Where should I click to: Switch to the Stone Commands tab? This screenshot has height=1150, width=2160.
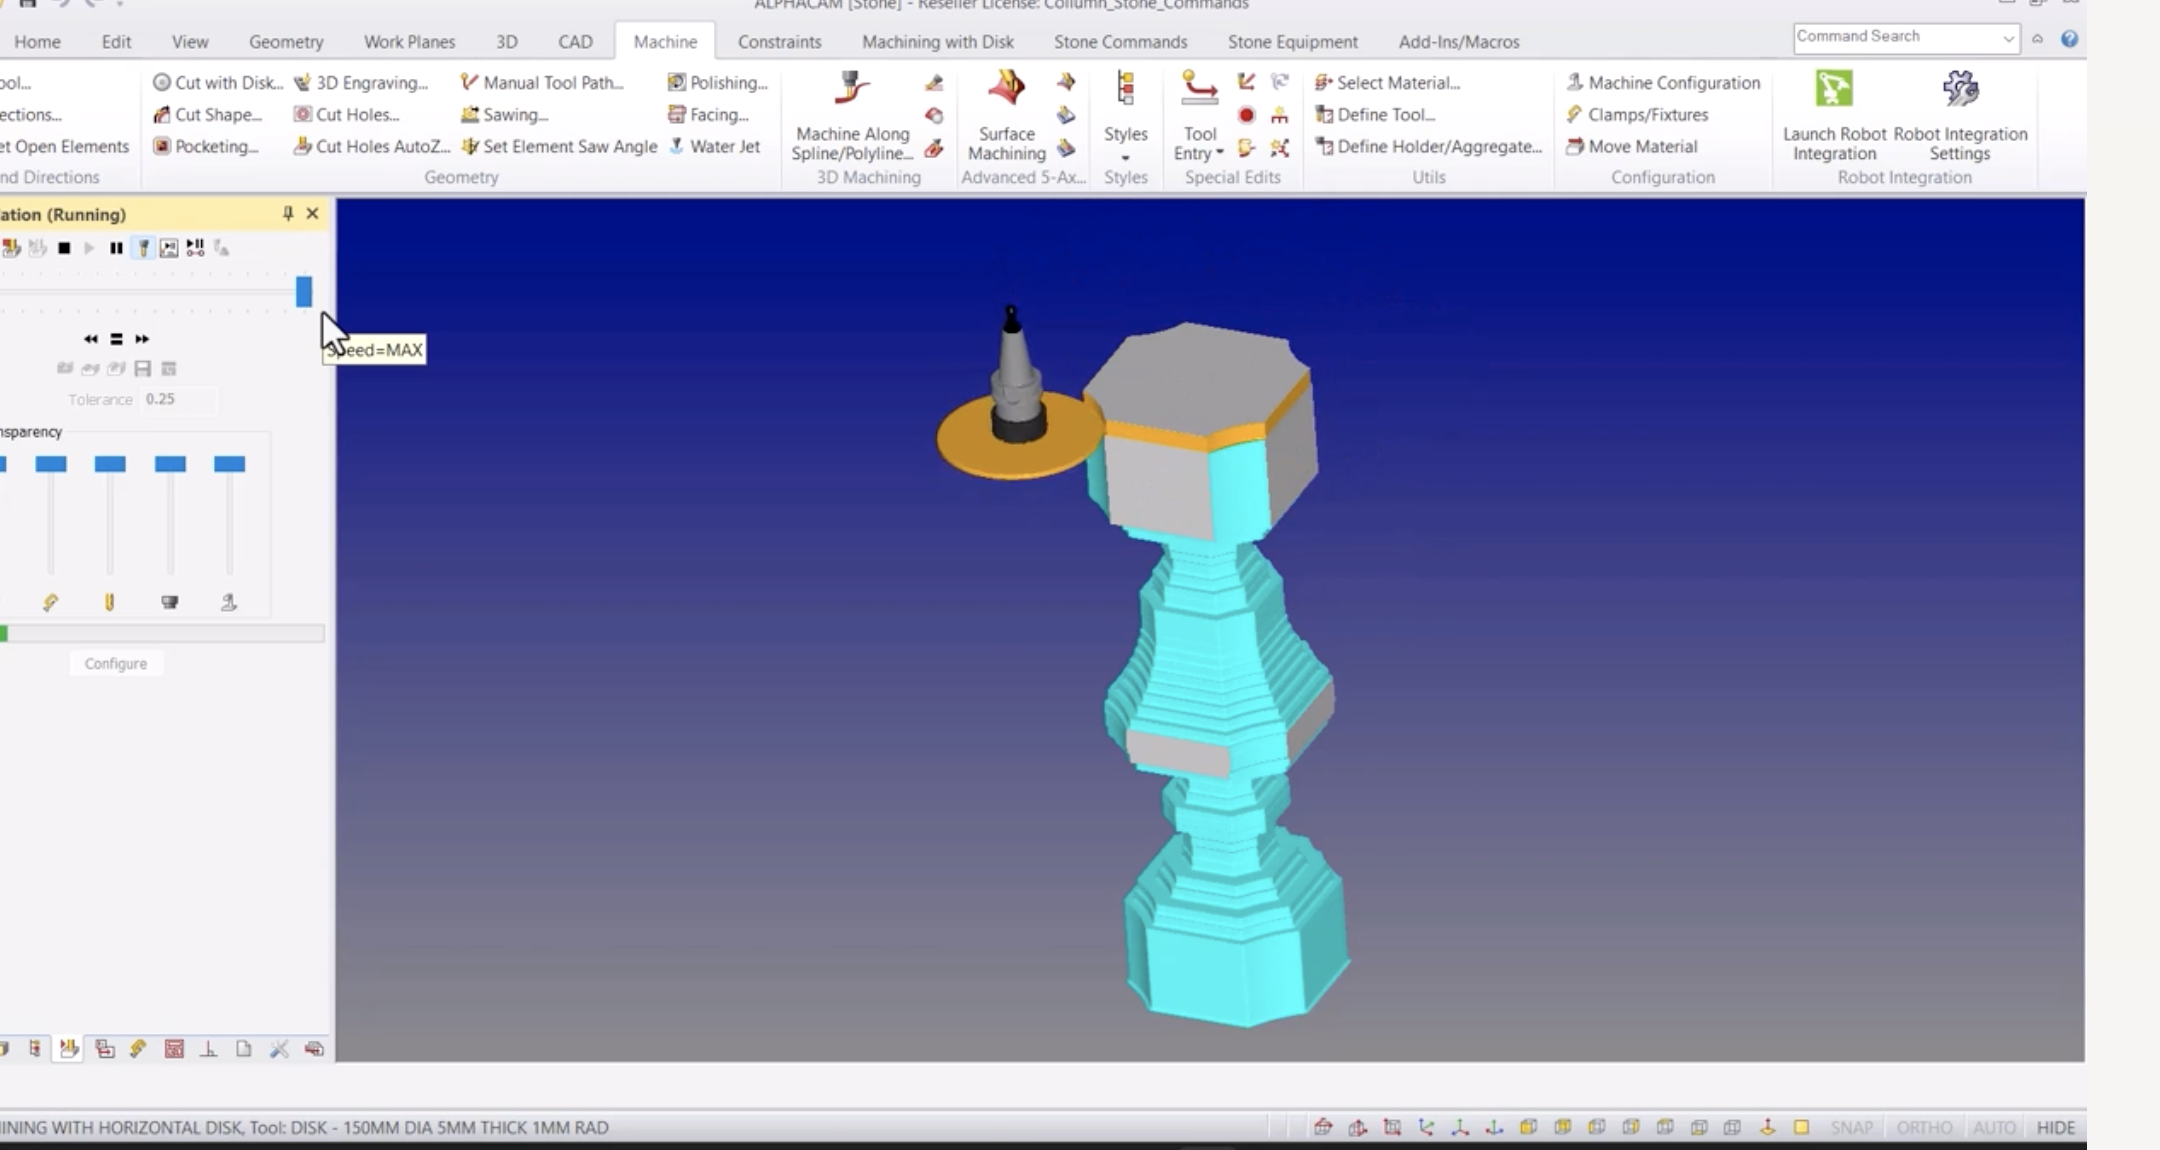1120,42
